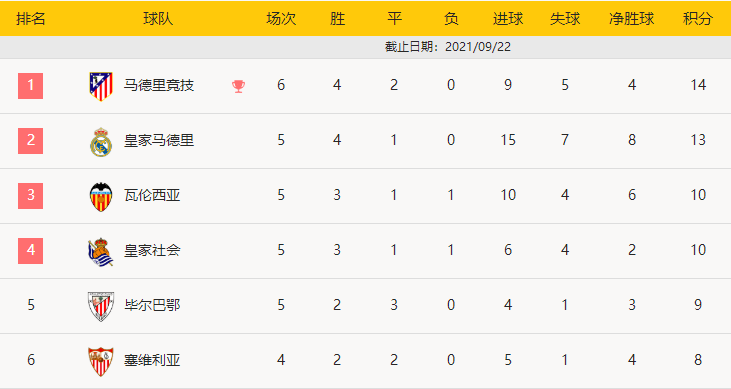Click the Athletic Bilbao club crest

[x=101, y=306]
